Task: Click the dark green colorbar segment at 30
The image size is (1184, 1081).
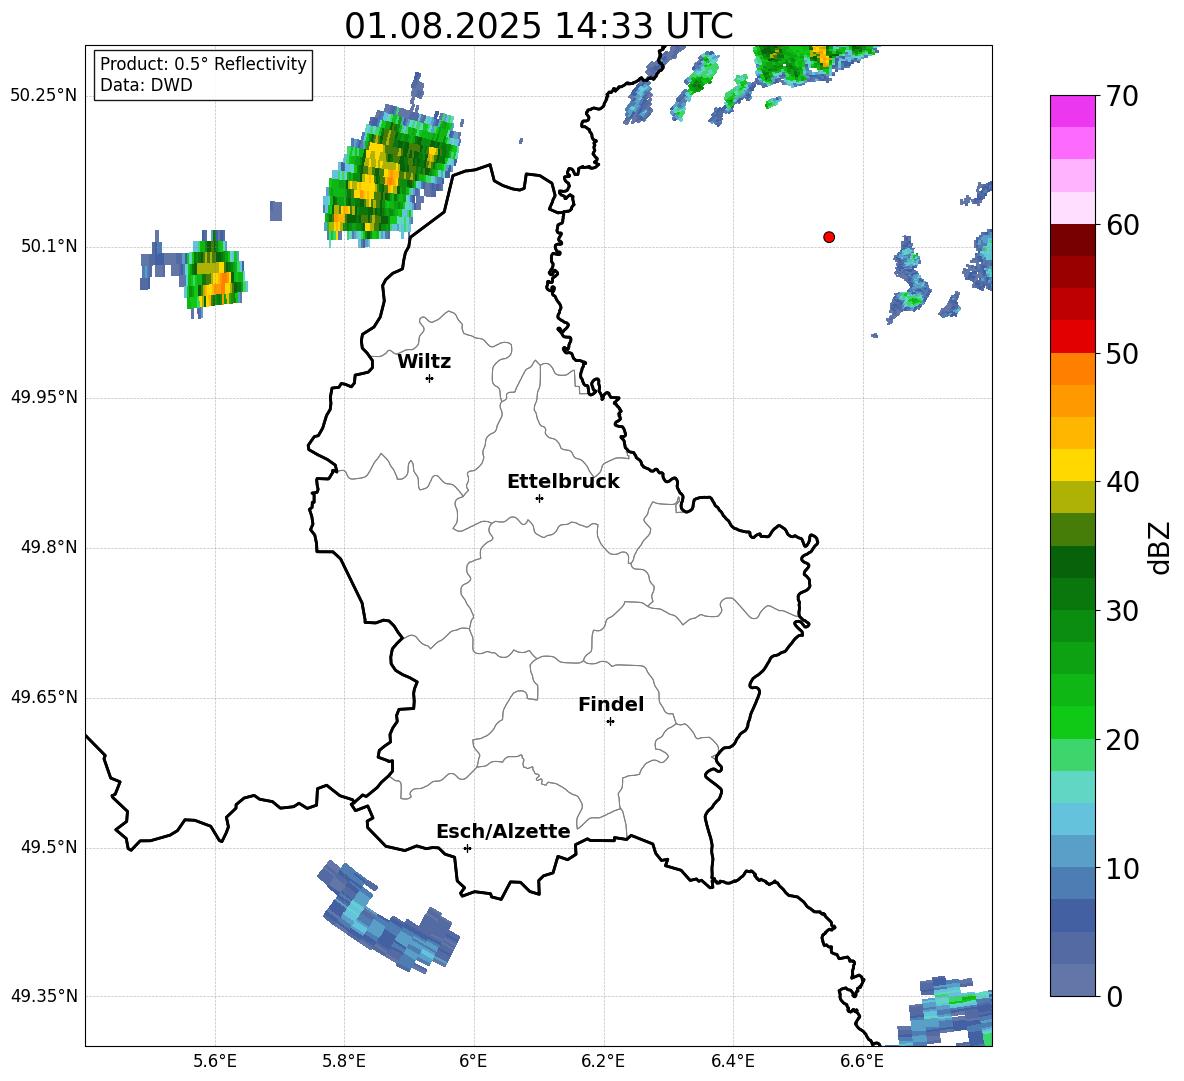Action: (x=1073, y=594)
